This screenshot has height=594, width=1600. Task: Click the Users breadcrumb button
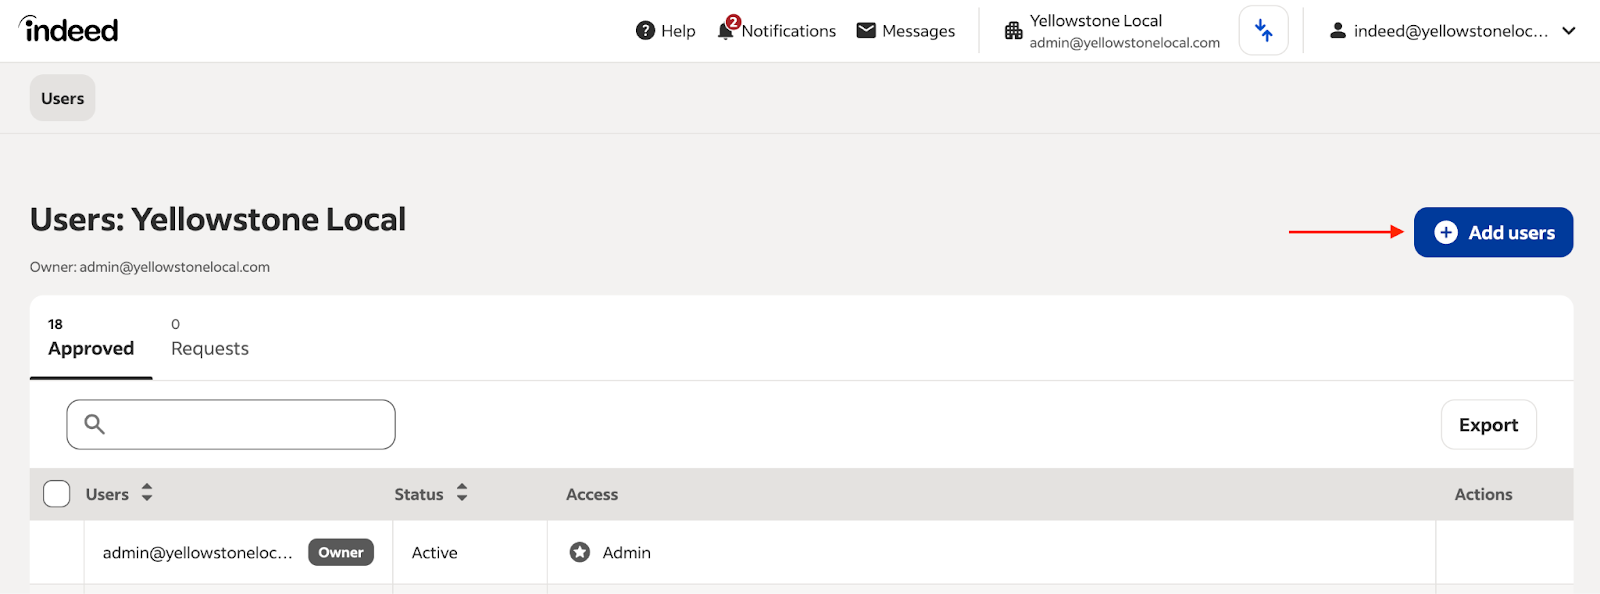pos(62,98)
